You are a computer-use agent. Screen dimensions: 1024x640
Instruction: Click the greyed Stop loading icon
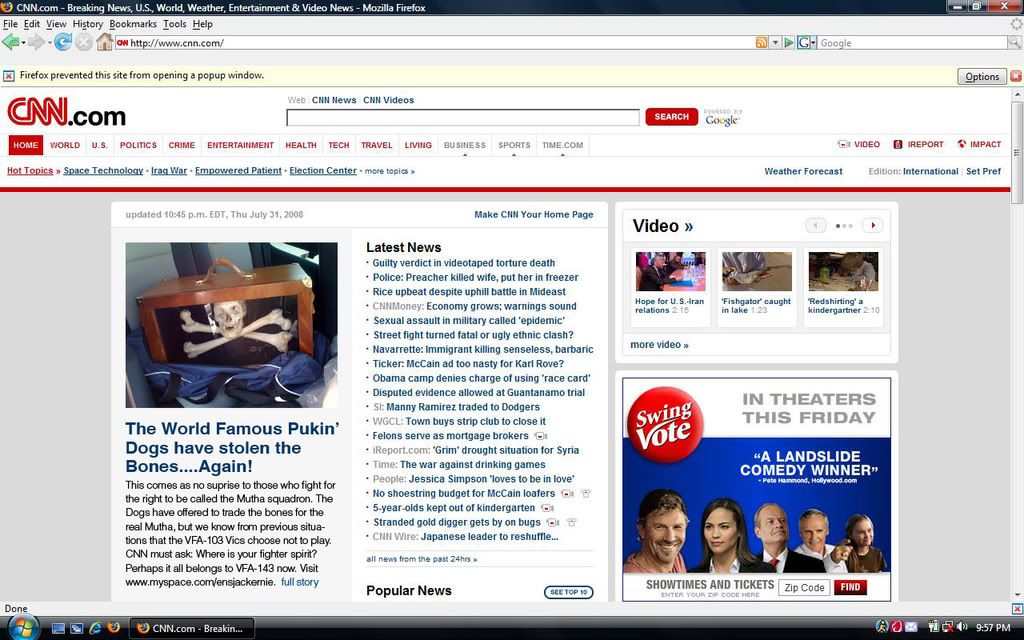pos(84,42)
